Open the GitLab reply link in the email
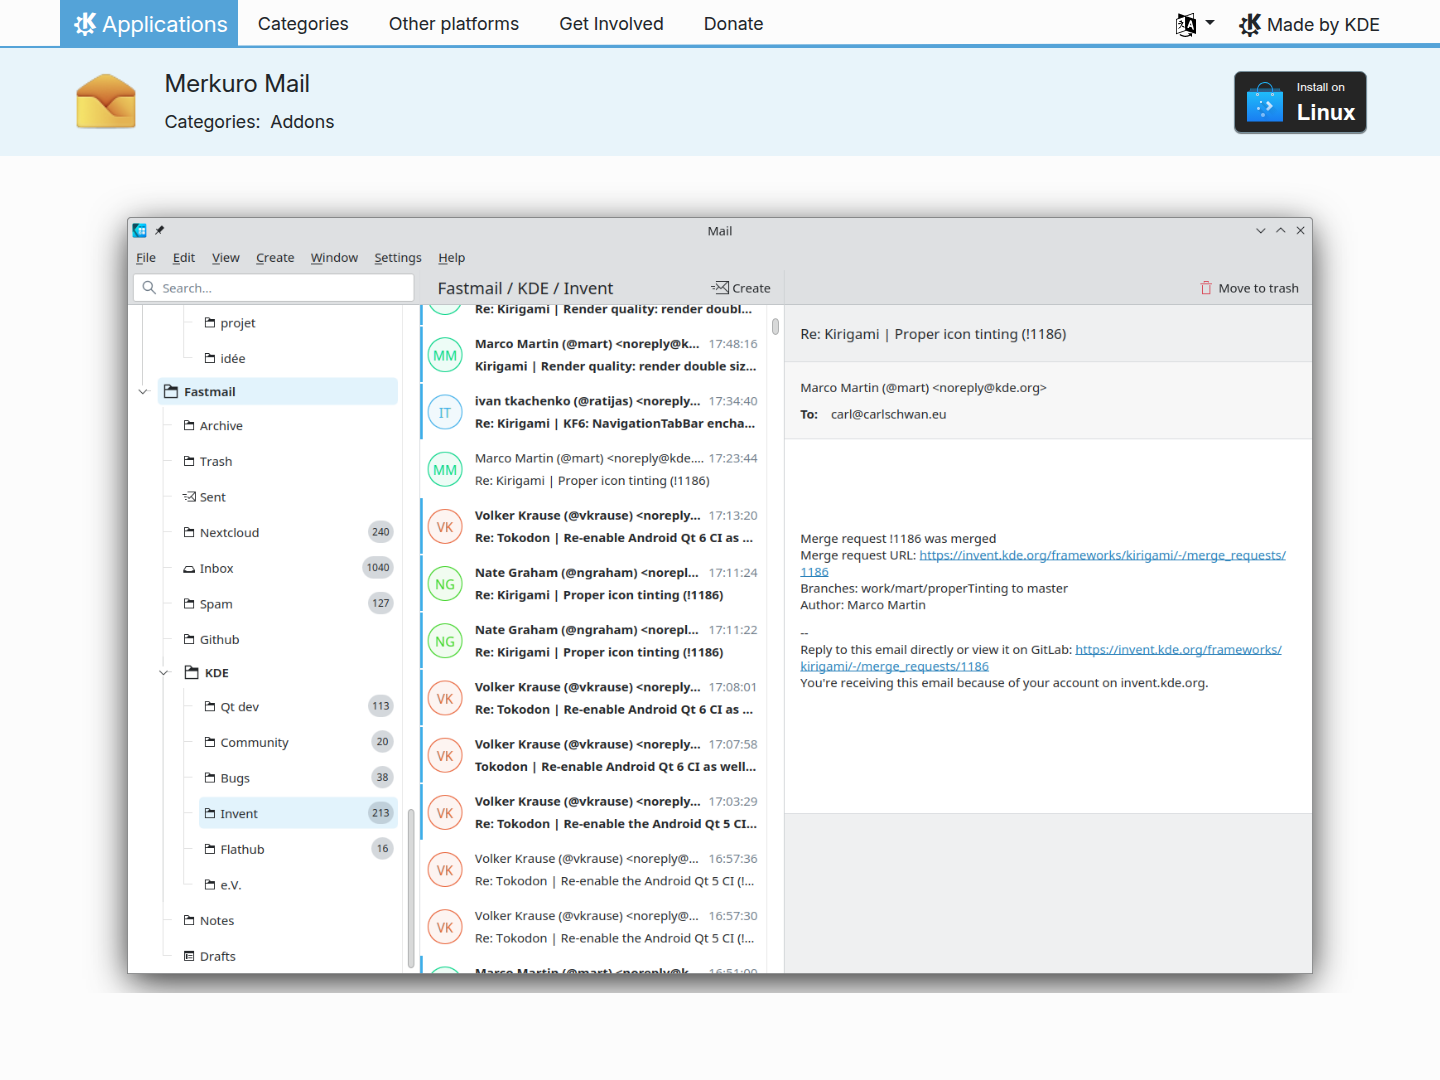The width and height of the screenshot is (1440, 1080). point(1178,650)
